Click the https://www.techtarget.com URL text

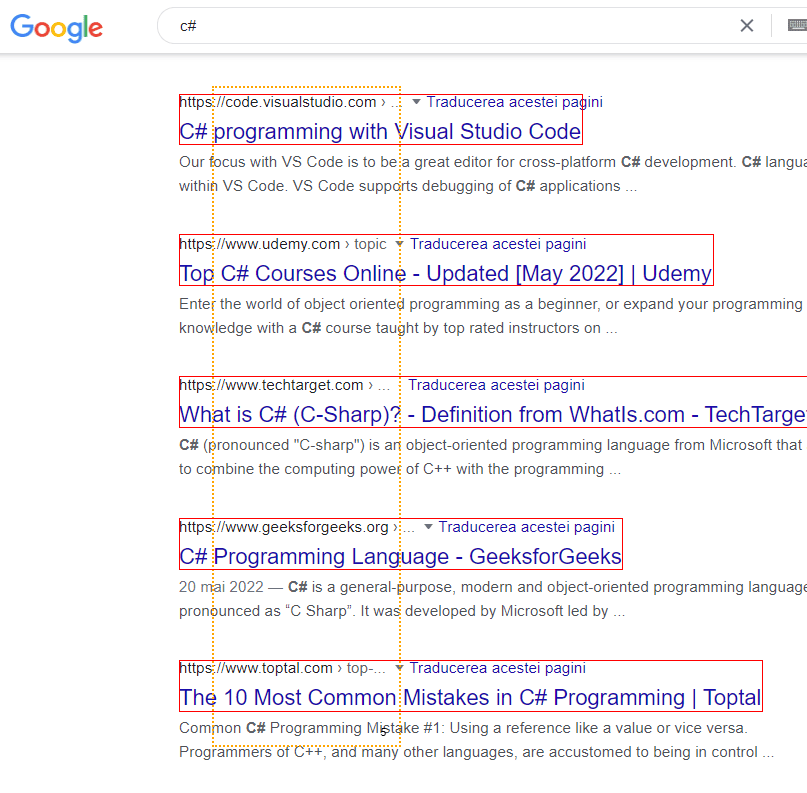pyautogui.click(x=271, y=385)
